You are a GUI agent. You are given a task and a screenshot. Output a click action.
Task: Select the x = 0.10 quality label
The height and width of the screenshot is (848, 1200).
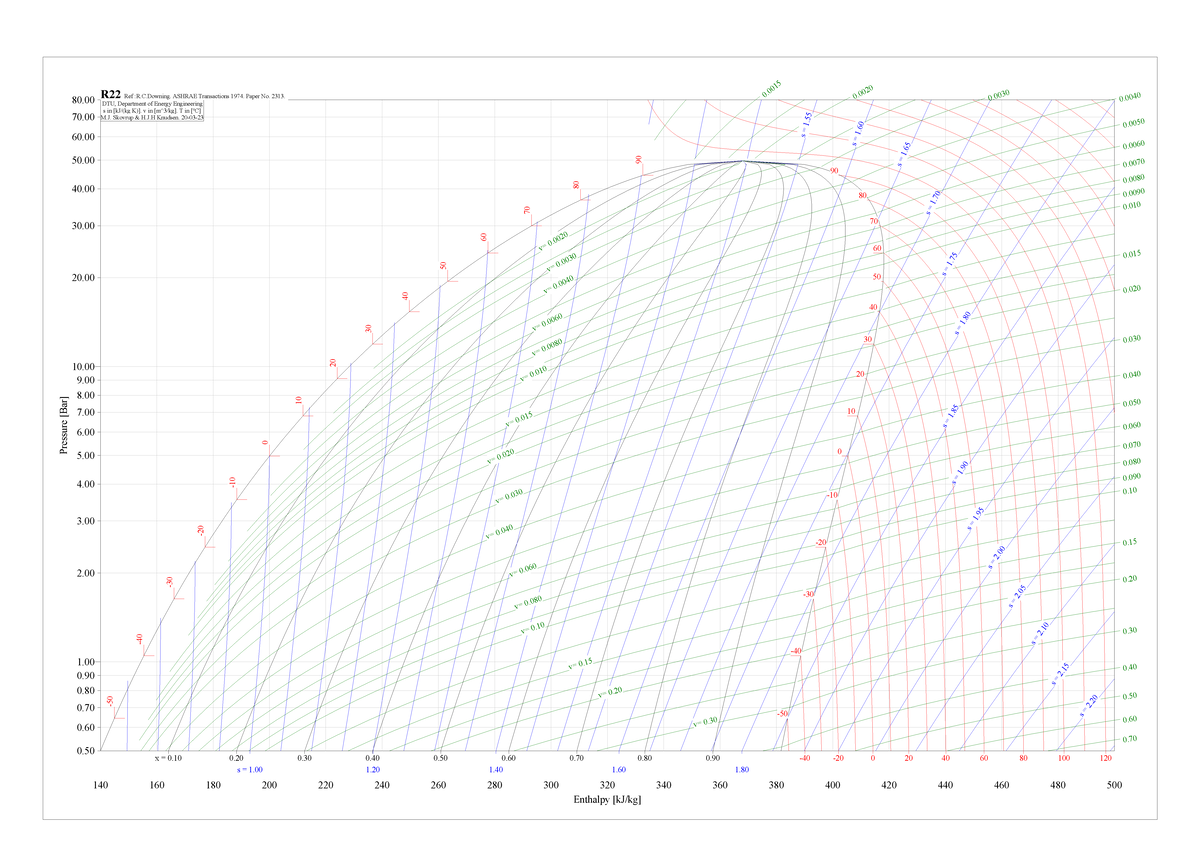[168, 759]
